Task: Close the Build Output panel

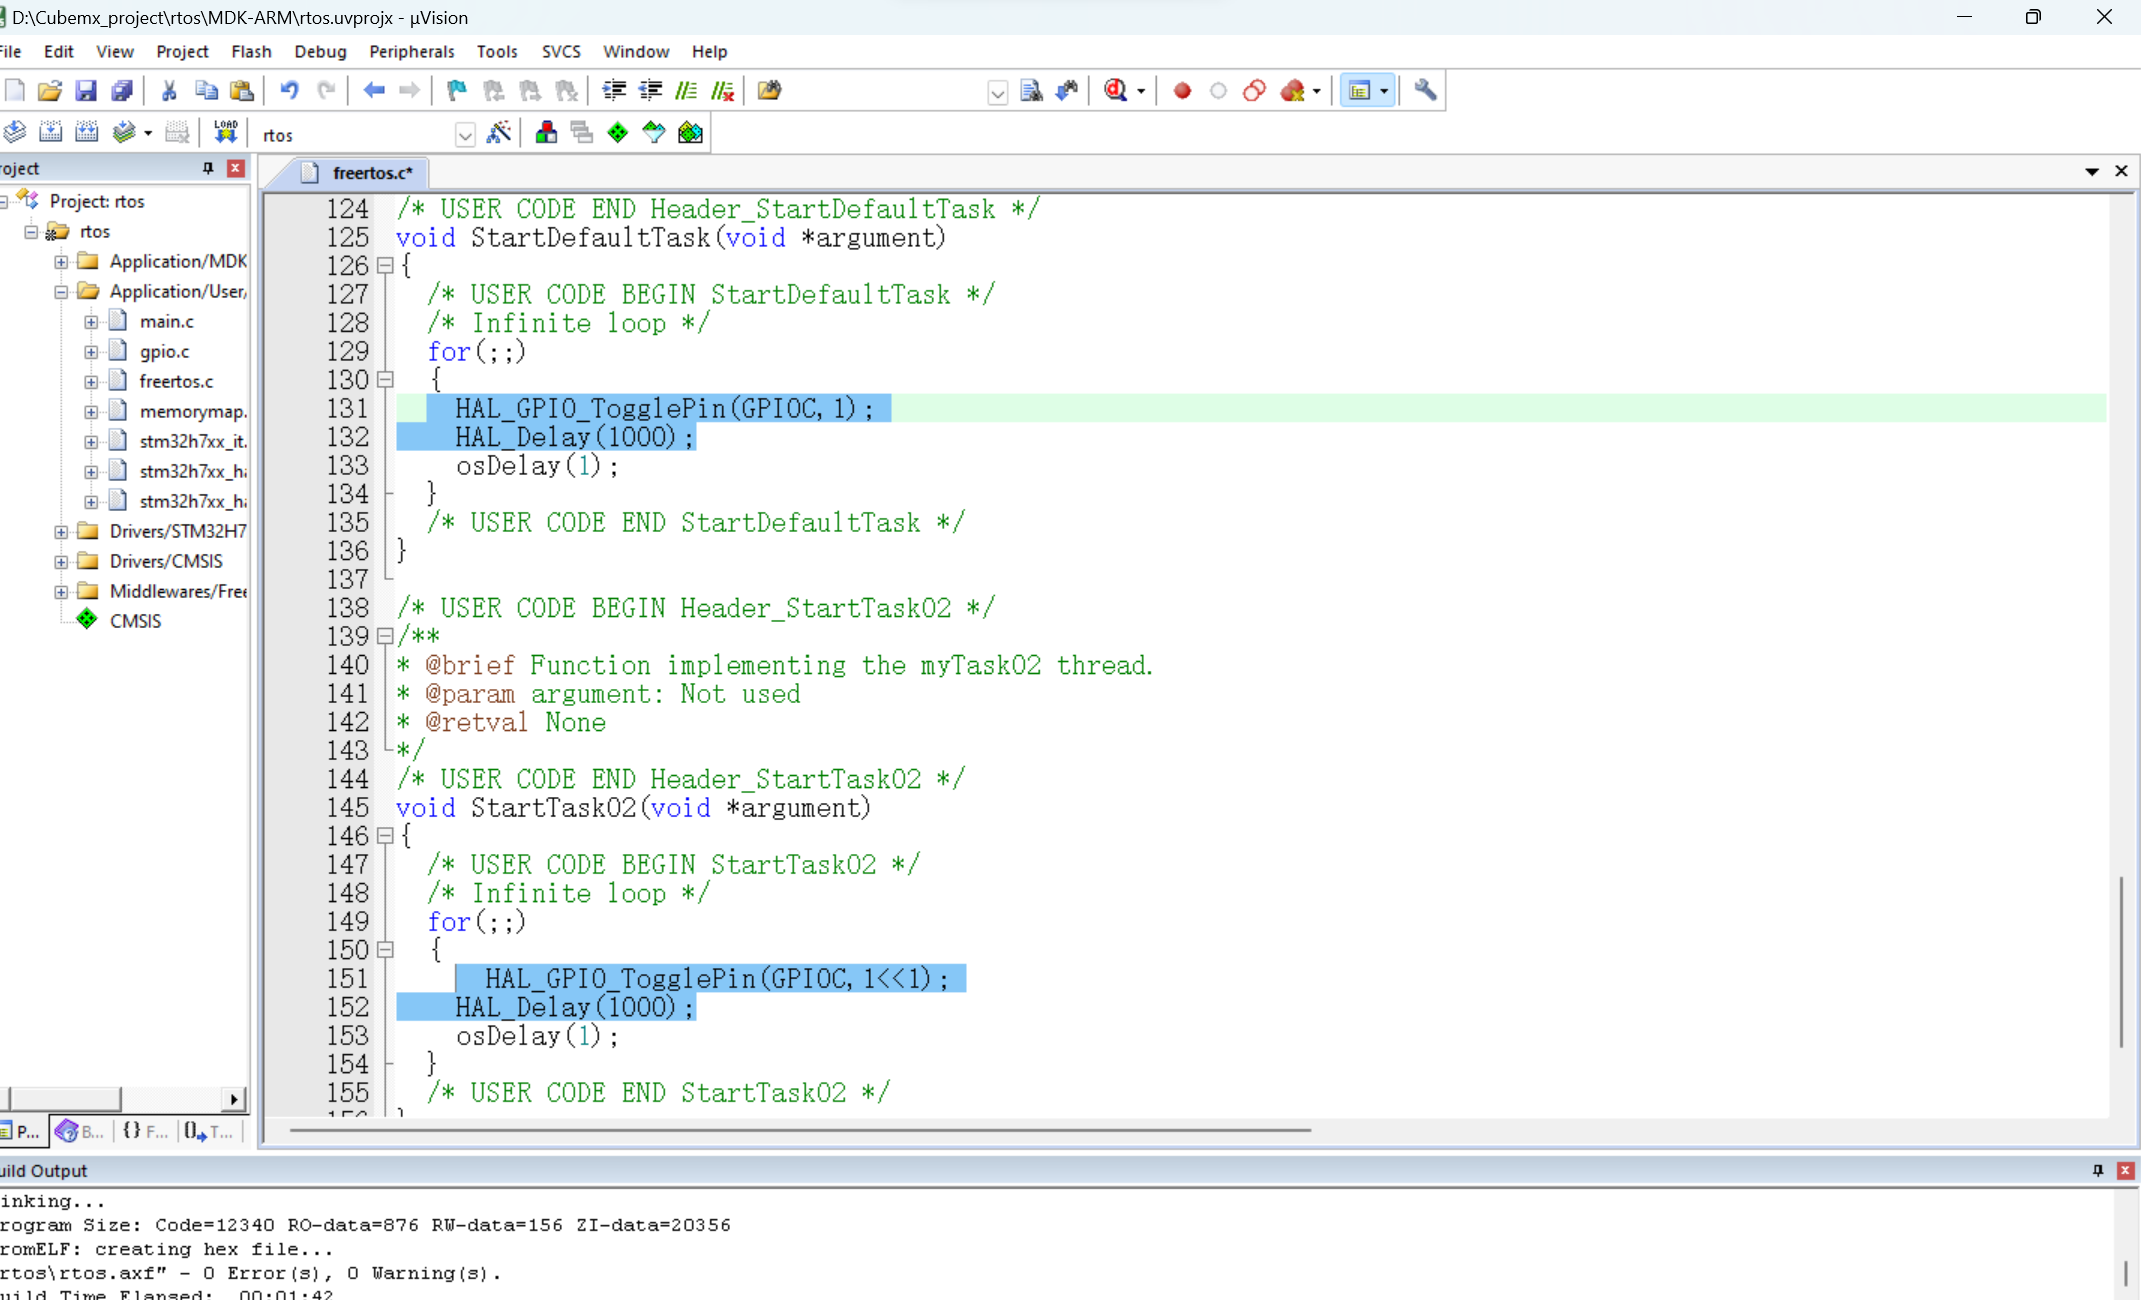Action: [x=2126, y=1170]
